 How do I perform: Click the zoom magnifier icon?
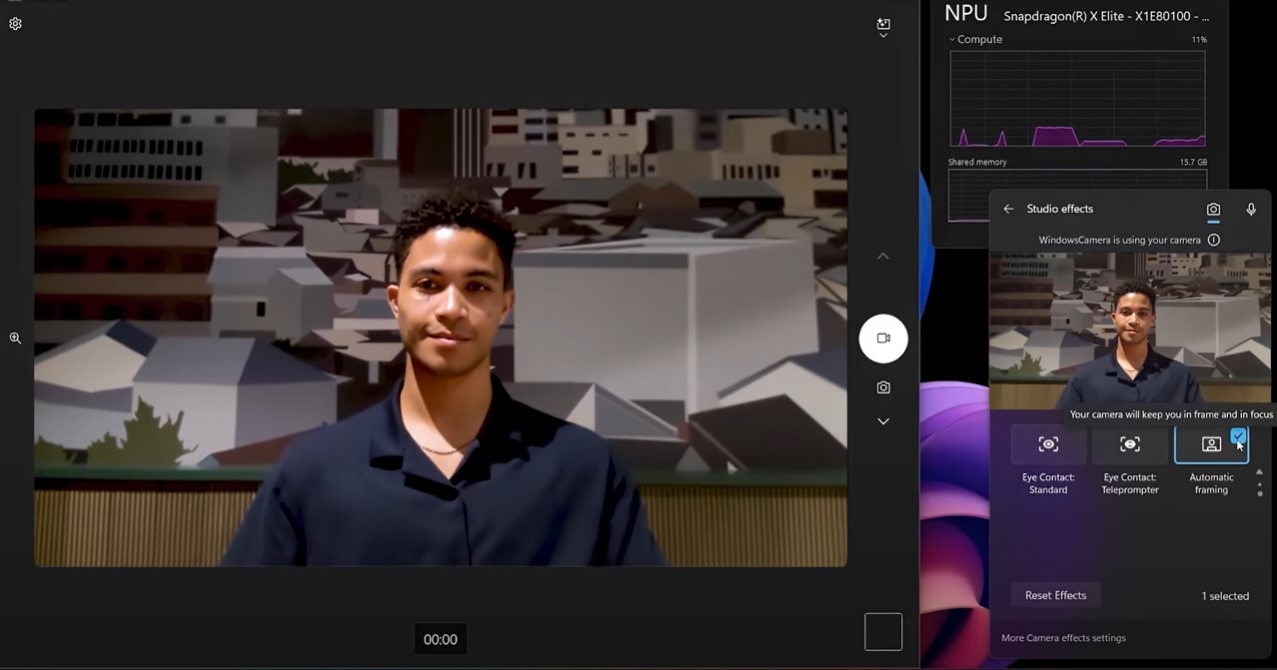[x=15, y=338]
